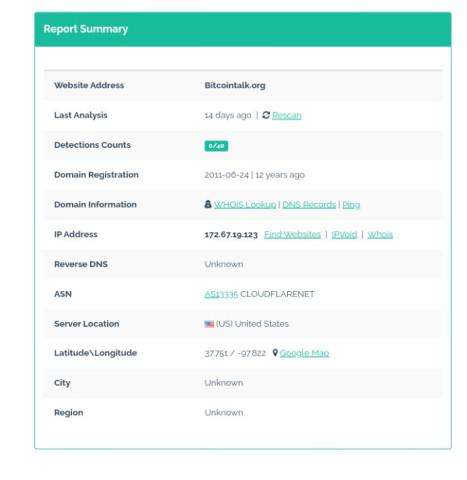Image resolution: width=467 pixels, height=480 pixels.
Task: Click the 2011-06-24 domain registration date
Action: pos(227,175)
